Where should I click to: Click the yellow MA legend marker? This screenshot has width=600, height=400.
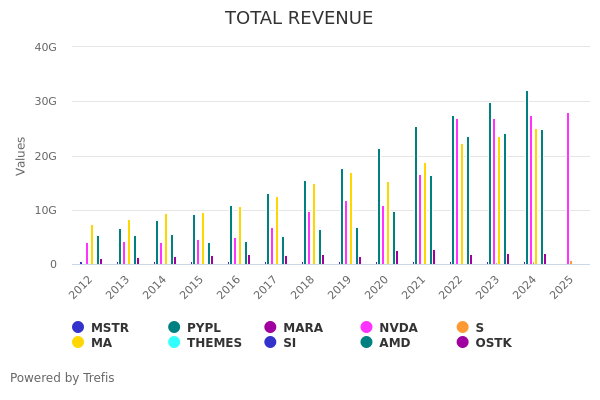click(78, 343)
